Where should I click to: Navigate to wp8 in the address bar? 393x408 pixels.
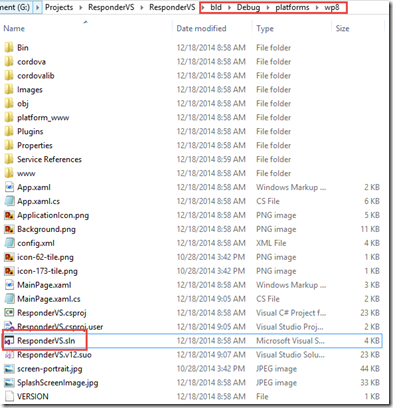332,8
